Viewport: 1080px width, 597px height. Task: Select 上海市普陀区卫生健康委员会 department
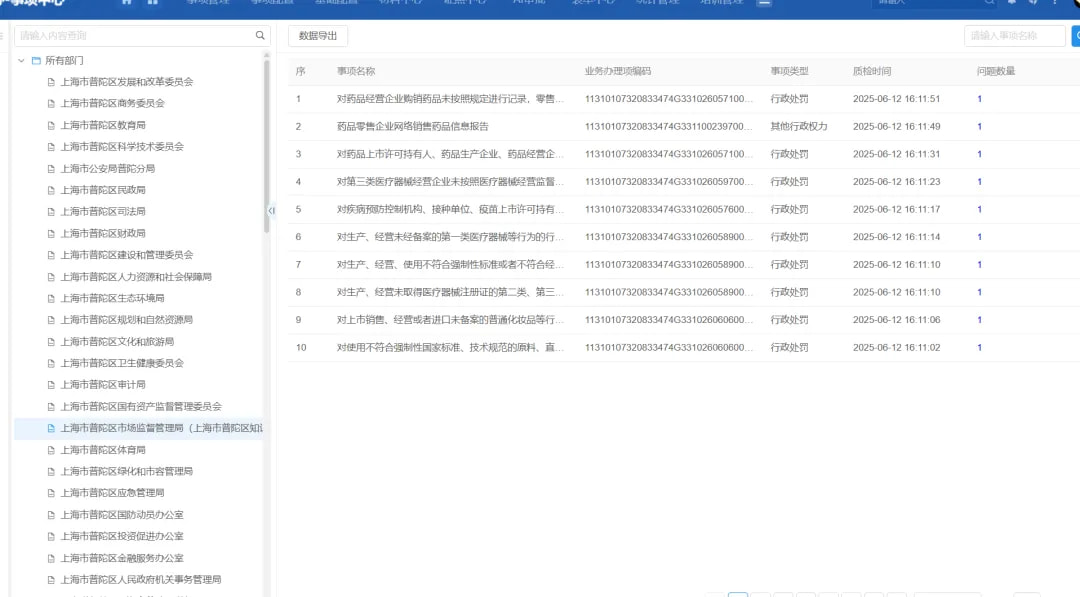pos(122,363)
